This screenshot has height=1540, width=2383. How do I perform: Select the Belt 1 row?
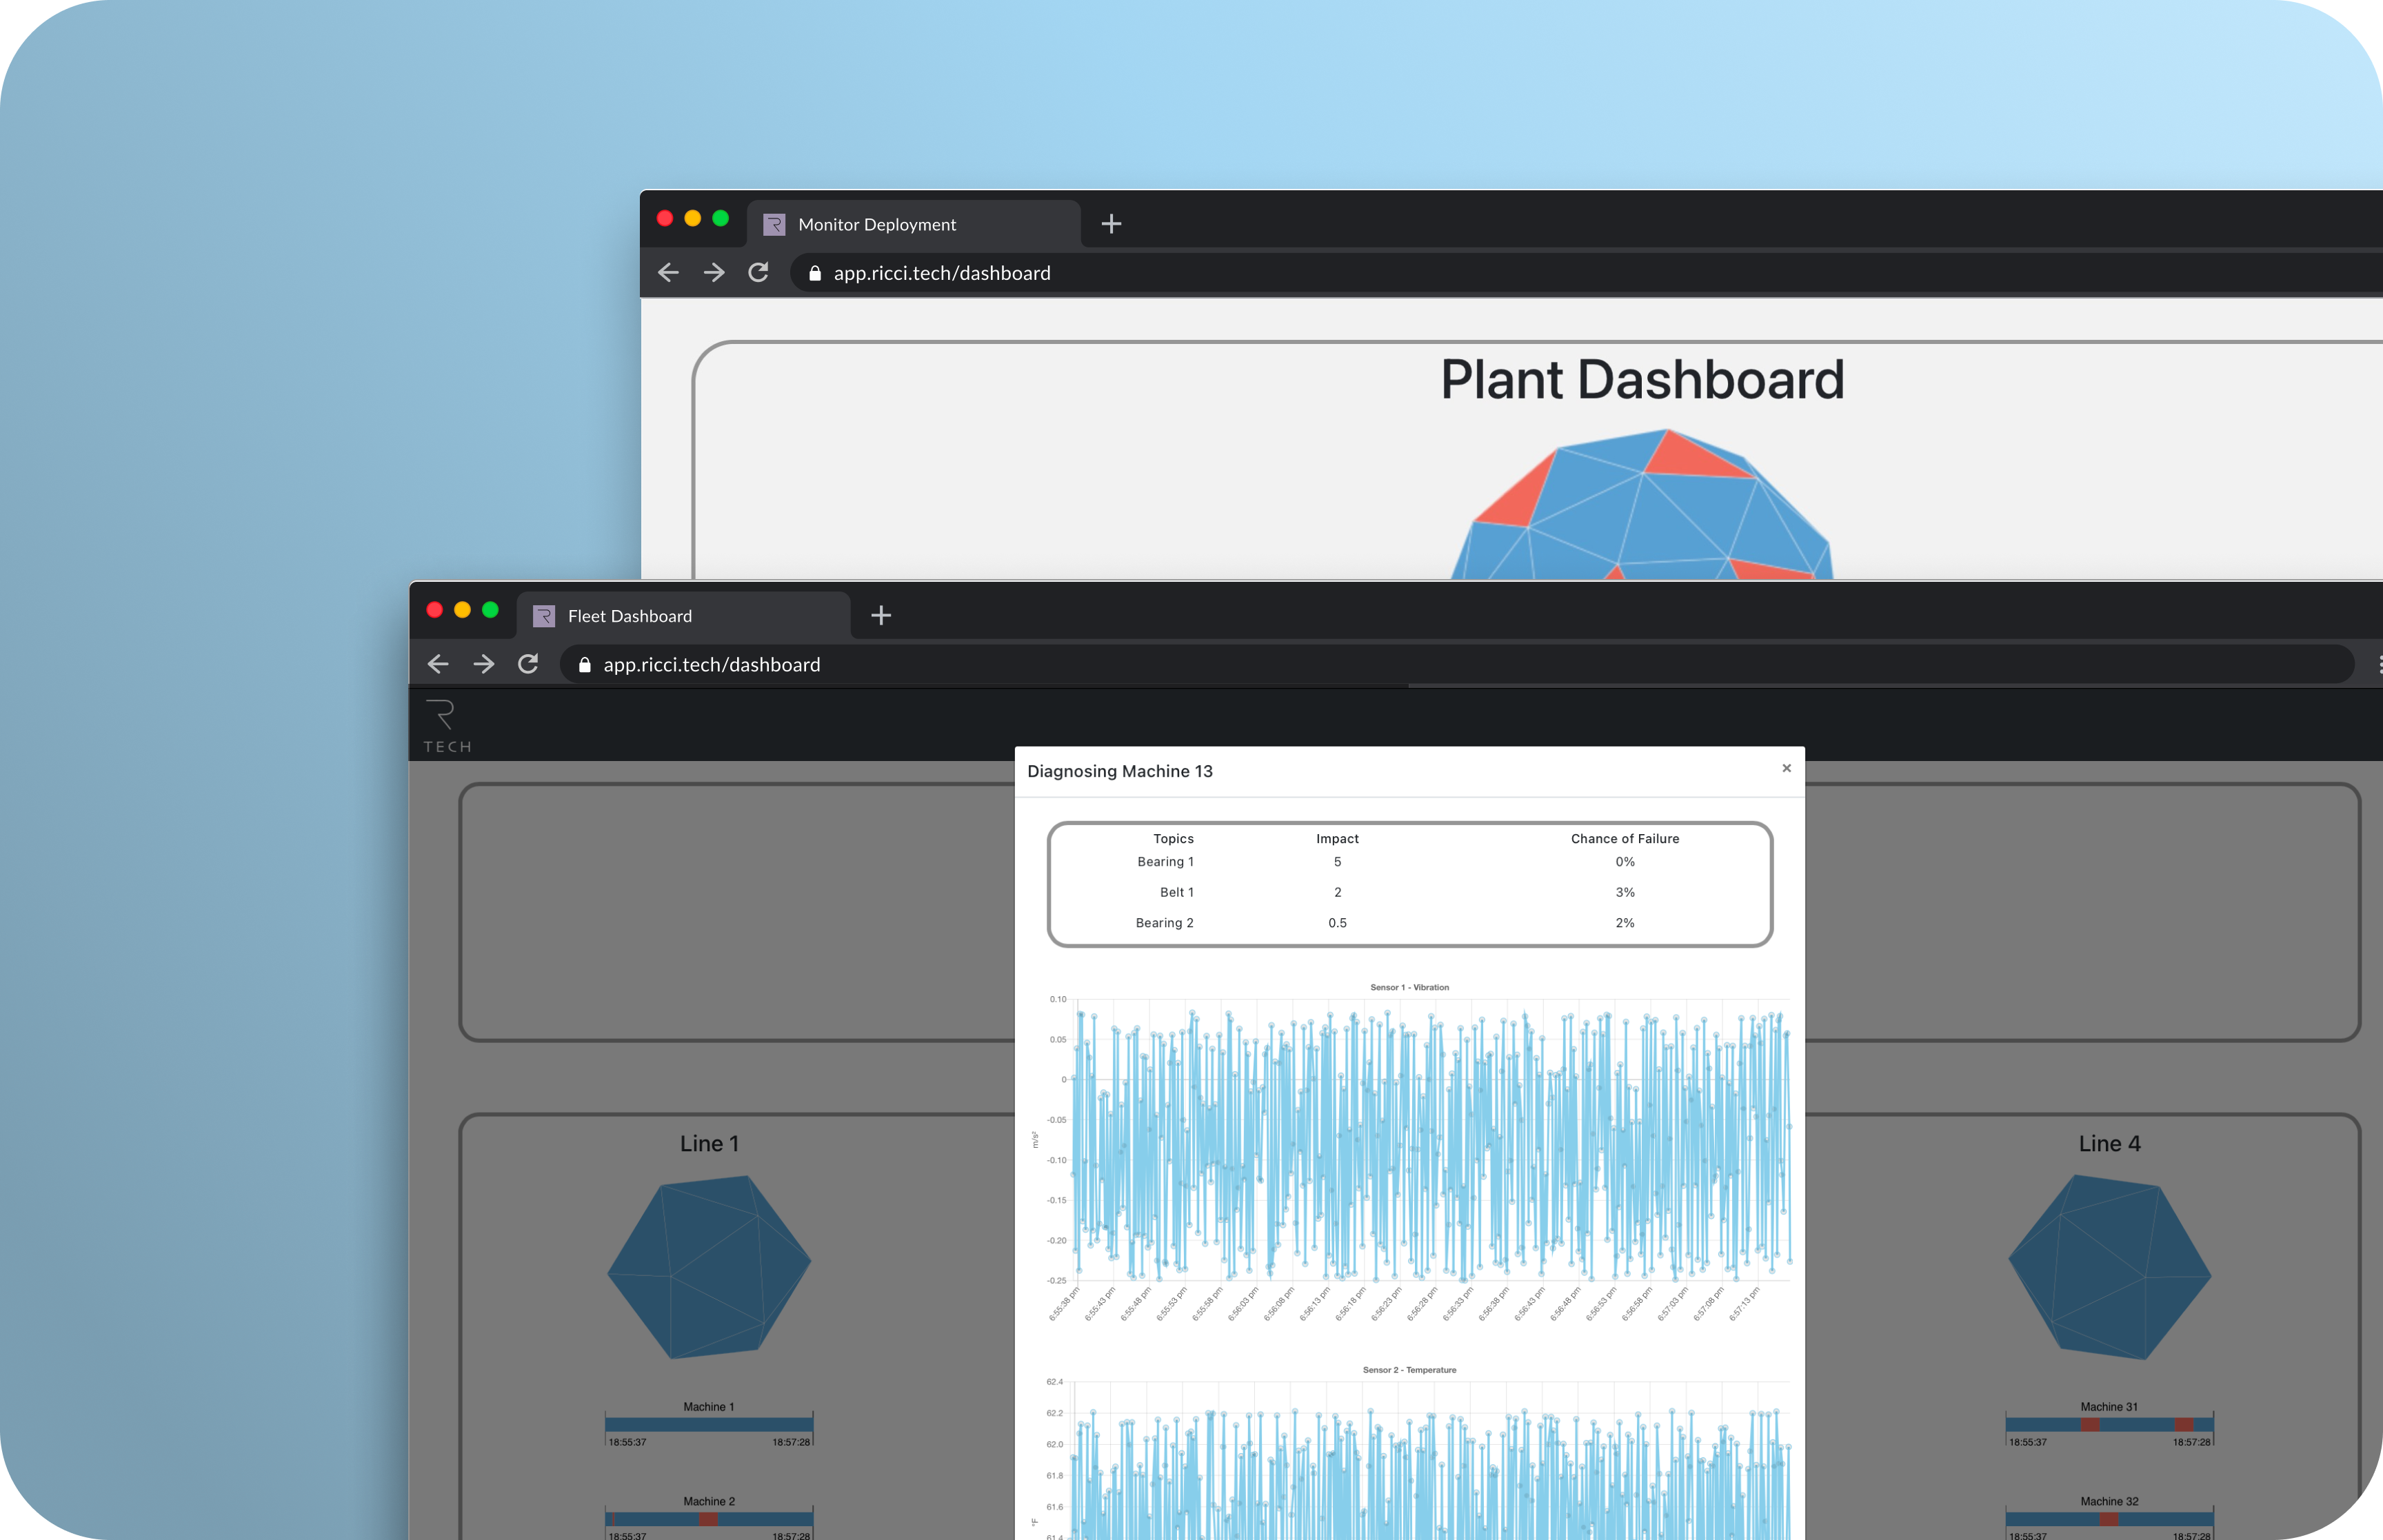[1409, 892]
